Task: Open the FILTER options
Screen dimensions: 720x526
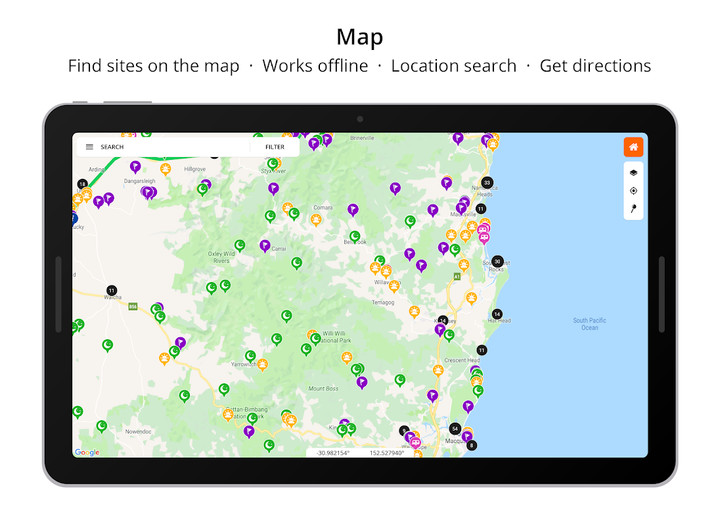Action: 275,147
